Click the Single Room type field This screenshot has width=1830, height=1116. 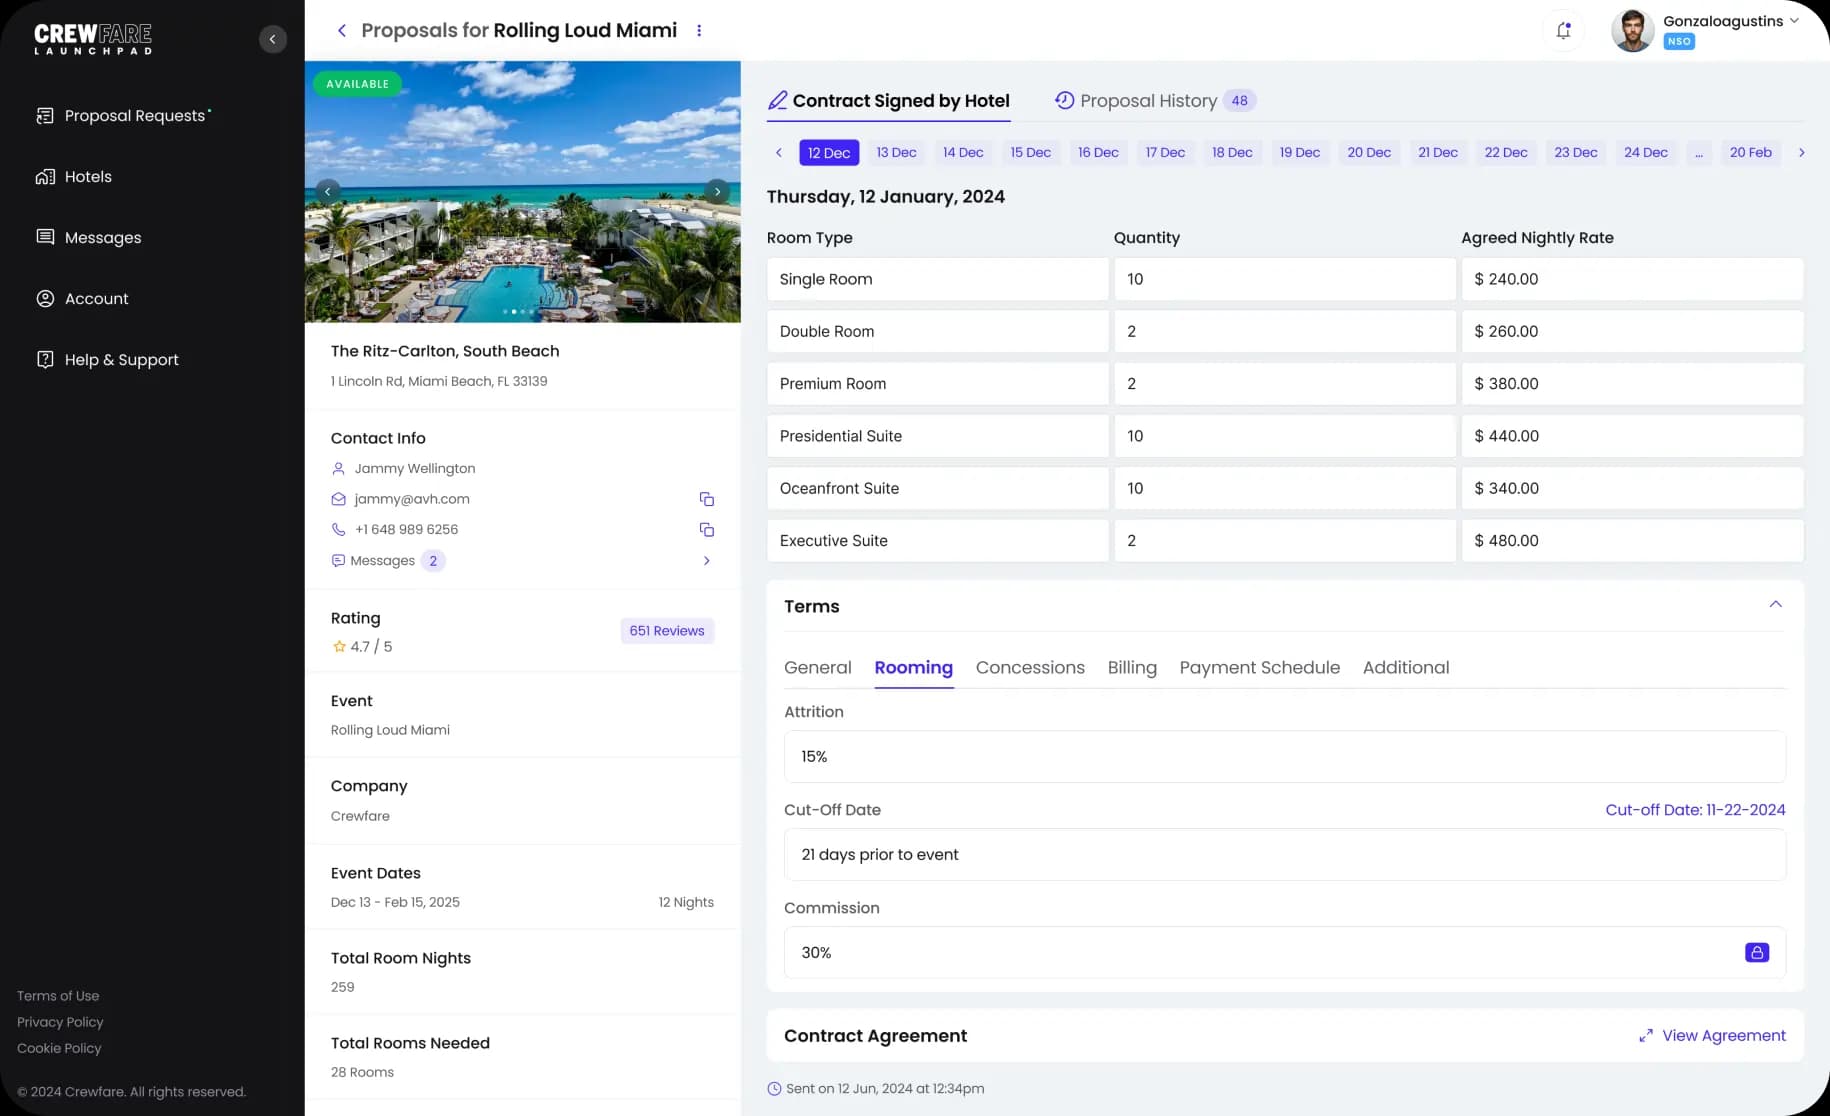[938, 280]
